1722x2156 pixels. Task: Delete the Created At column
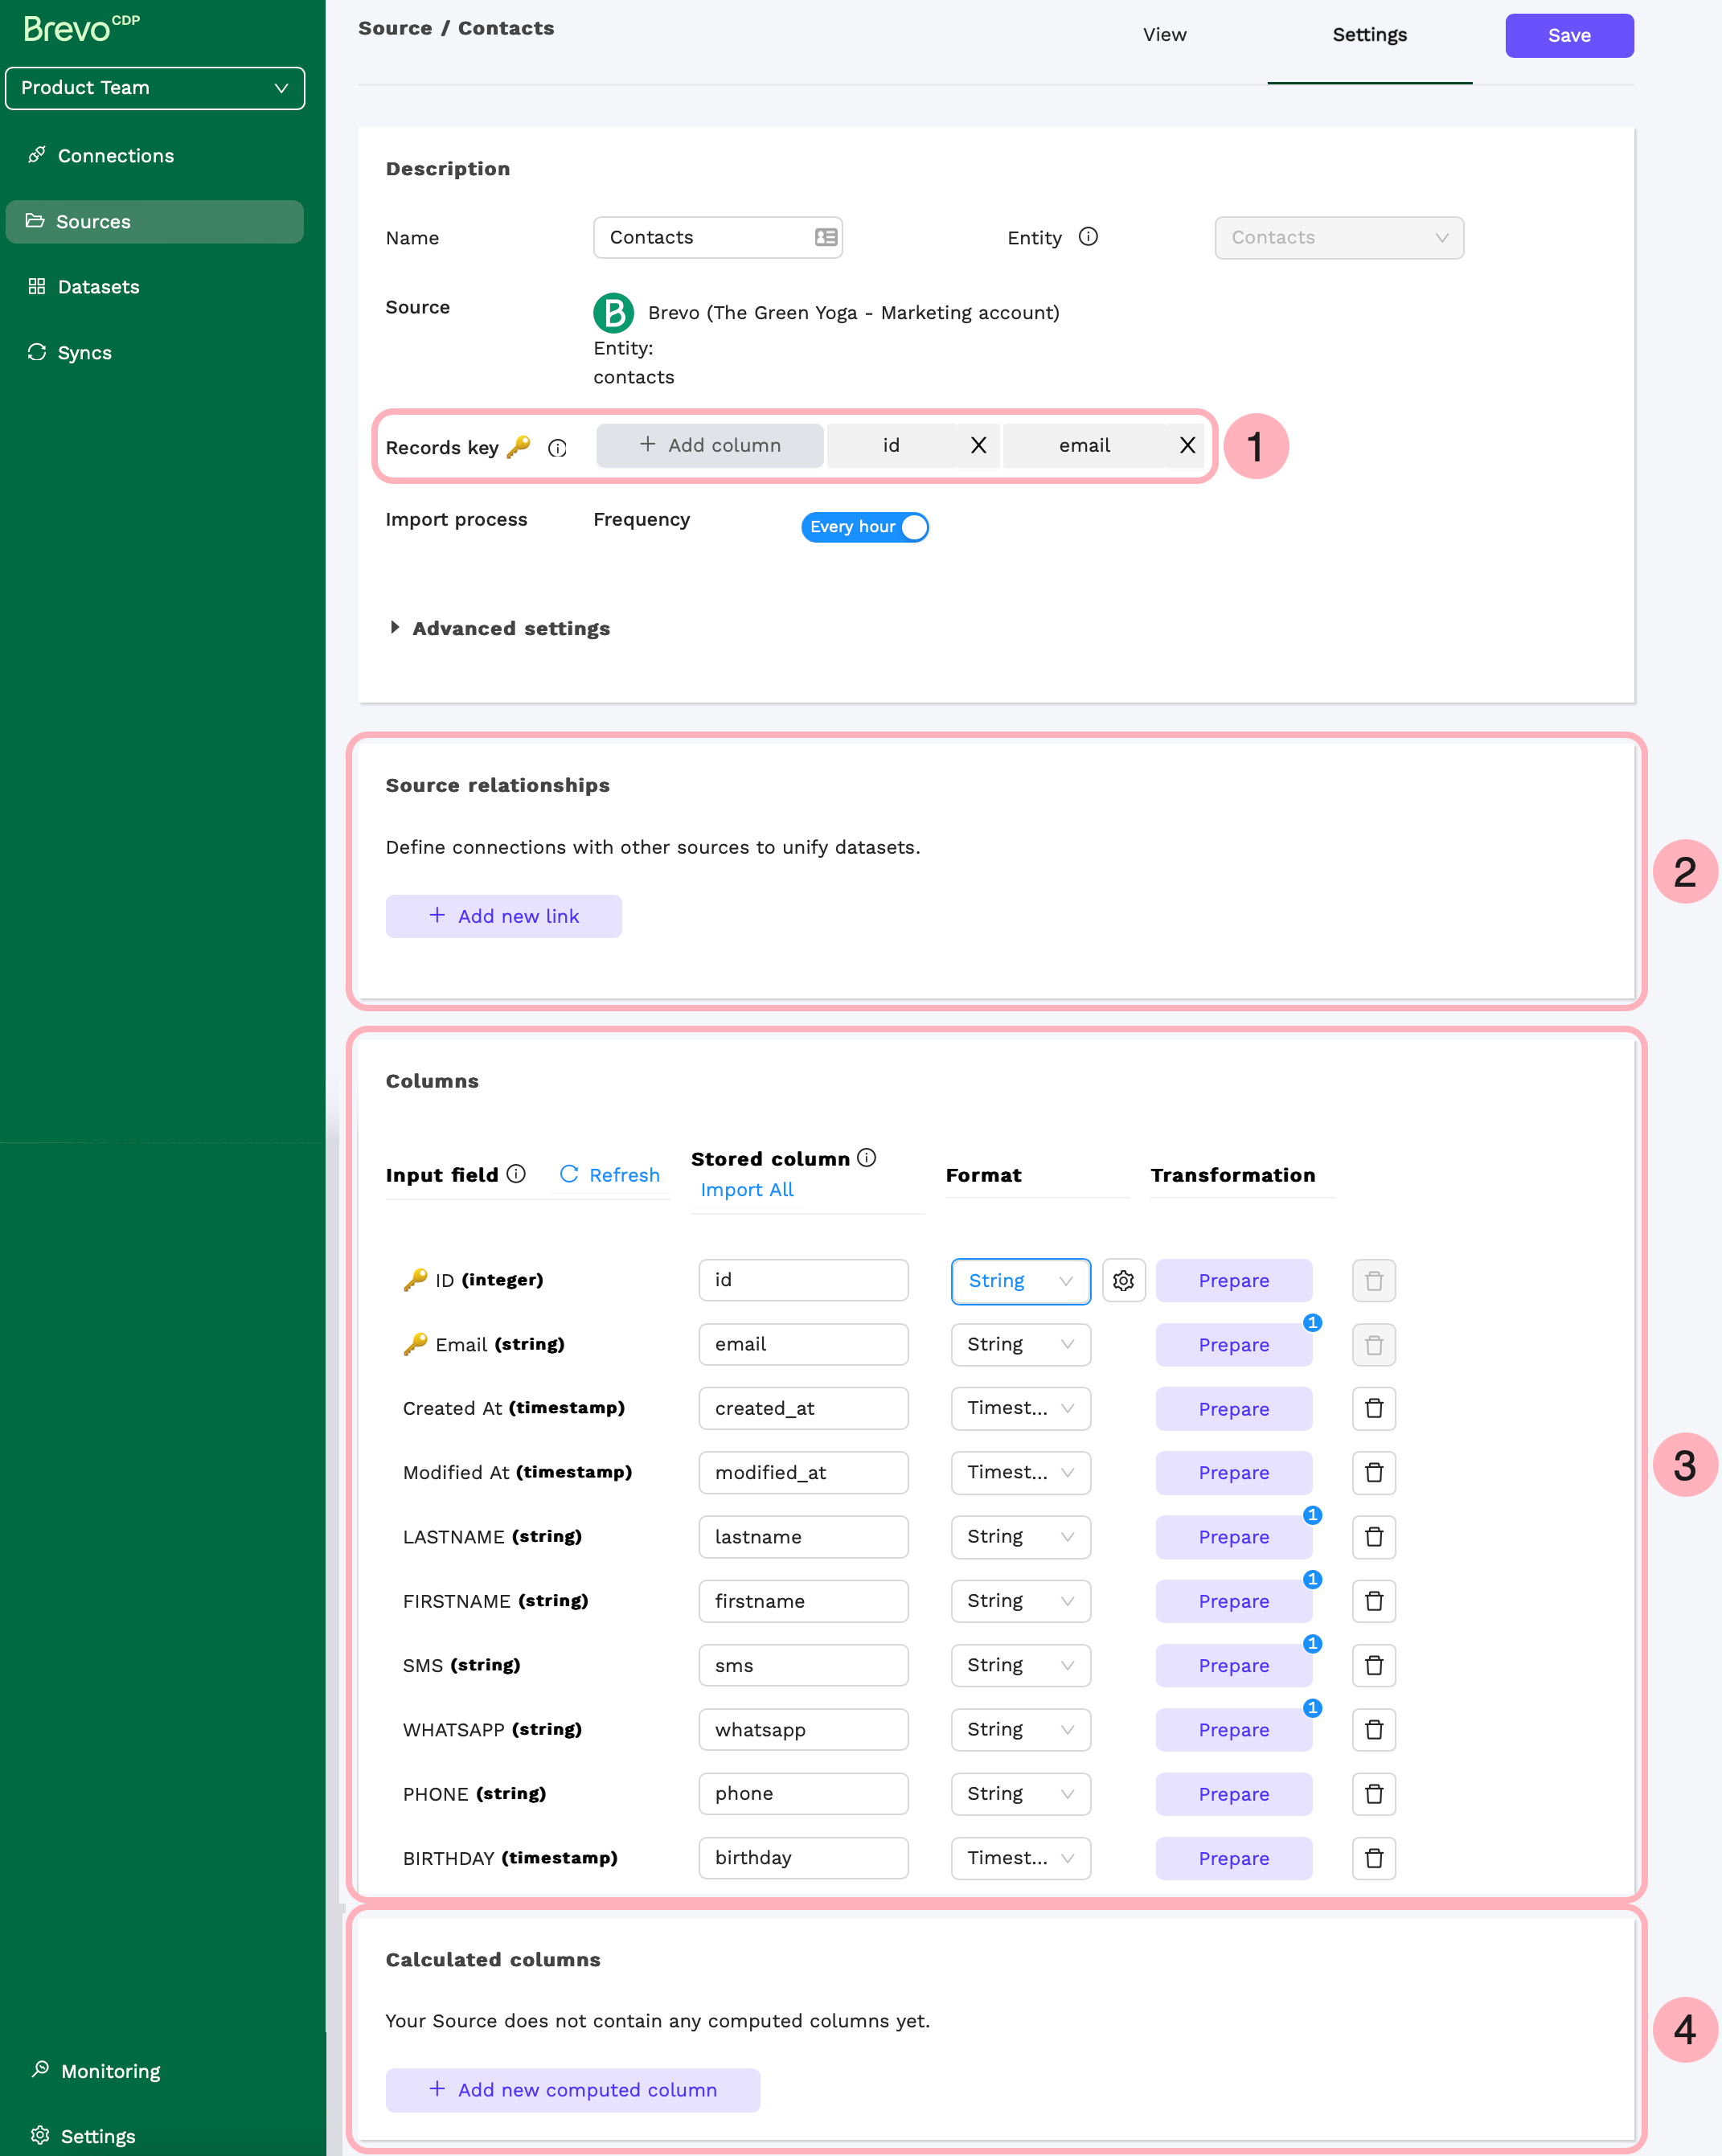(1373, 1408)
